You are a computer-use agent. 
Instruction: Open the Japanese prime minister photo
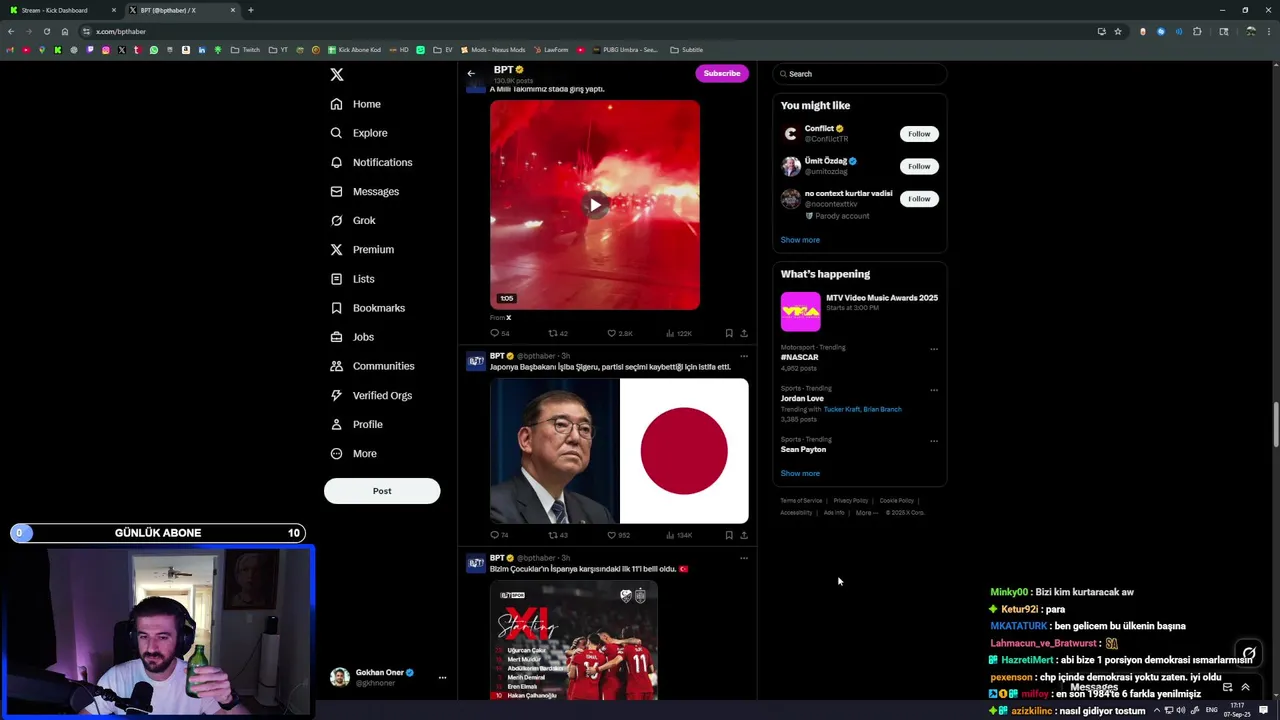554,451
